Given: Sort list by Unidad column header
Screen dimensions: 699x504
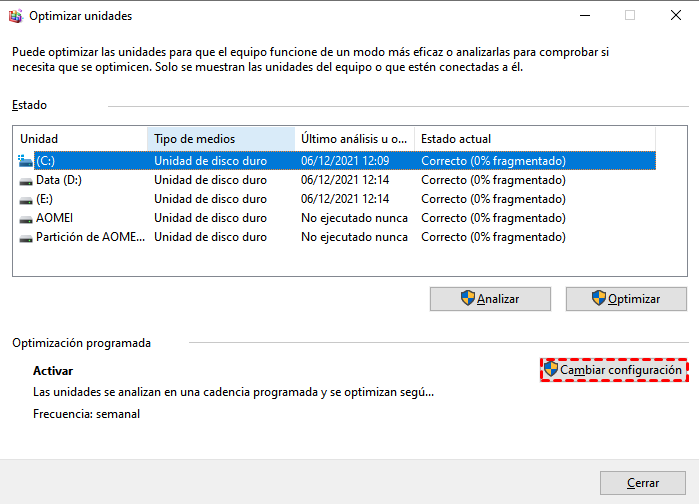Looking at the screenshot, I should click(80, 138).
